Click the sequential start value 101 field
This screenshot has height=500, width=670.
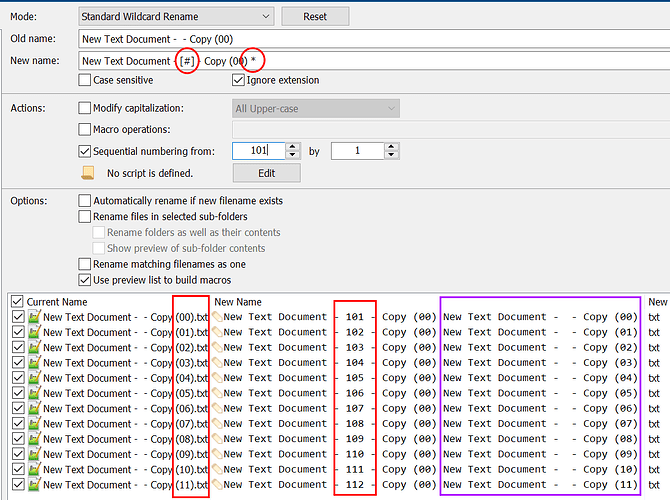[259, 151]
